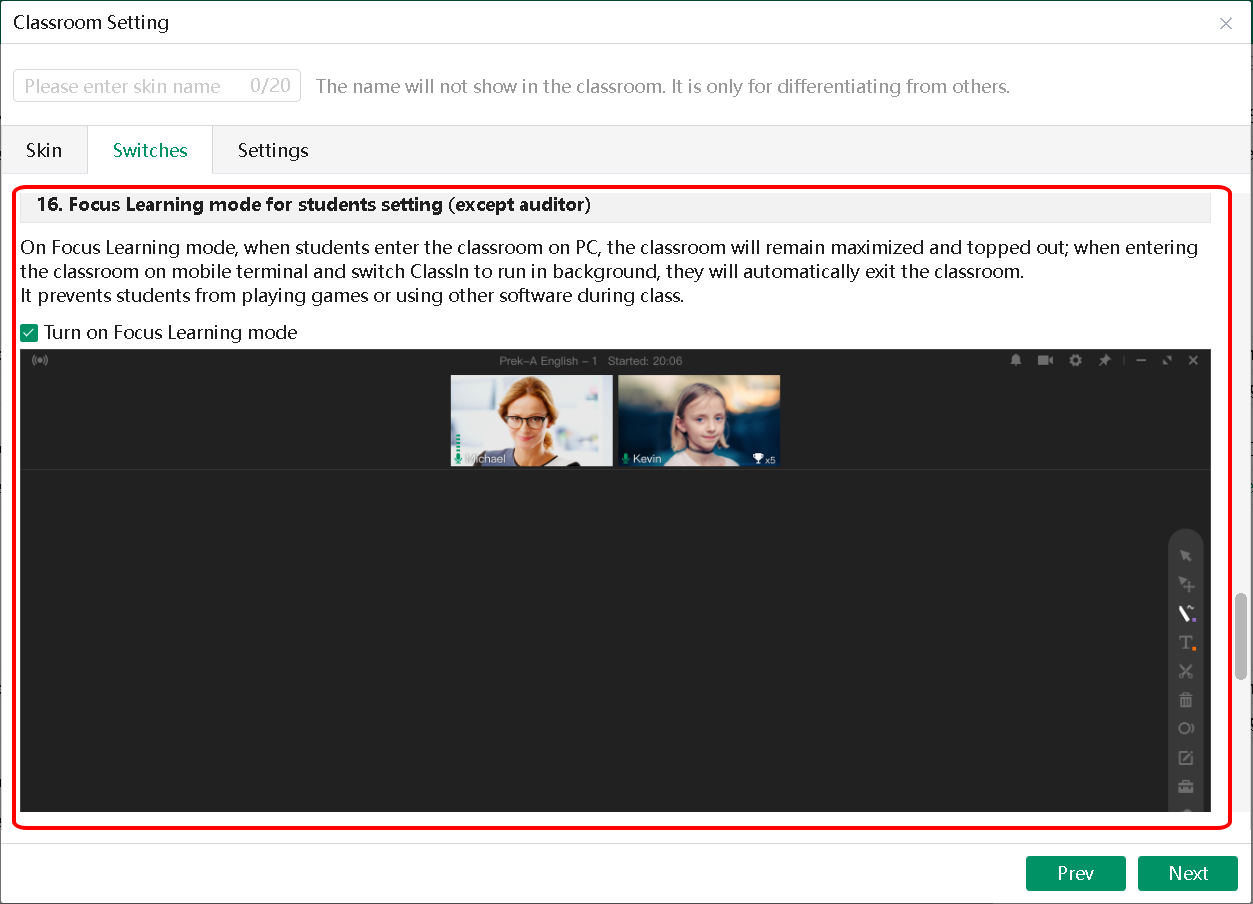Switch to the Skin tab
1253x904 pixels.
pos(44,151)
